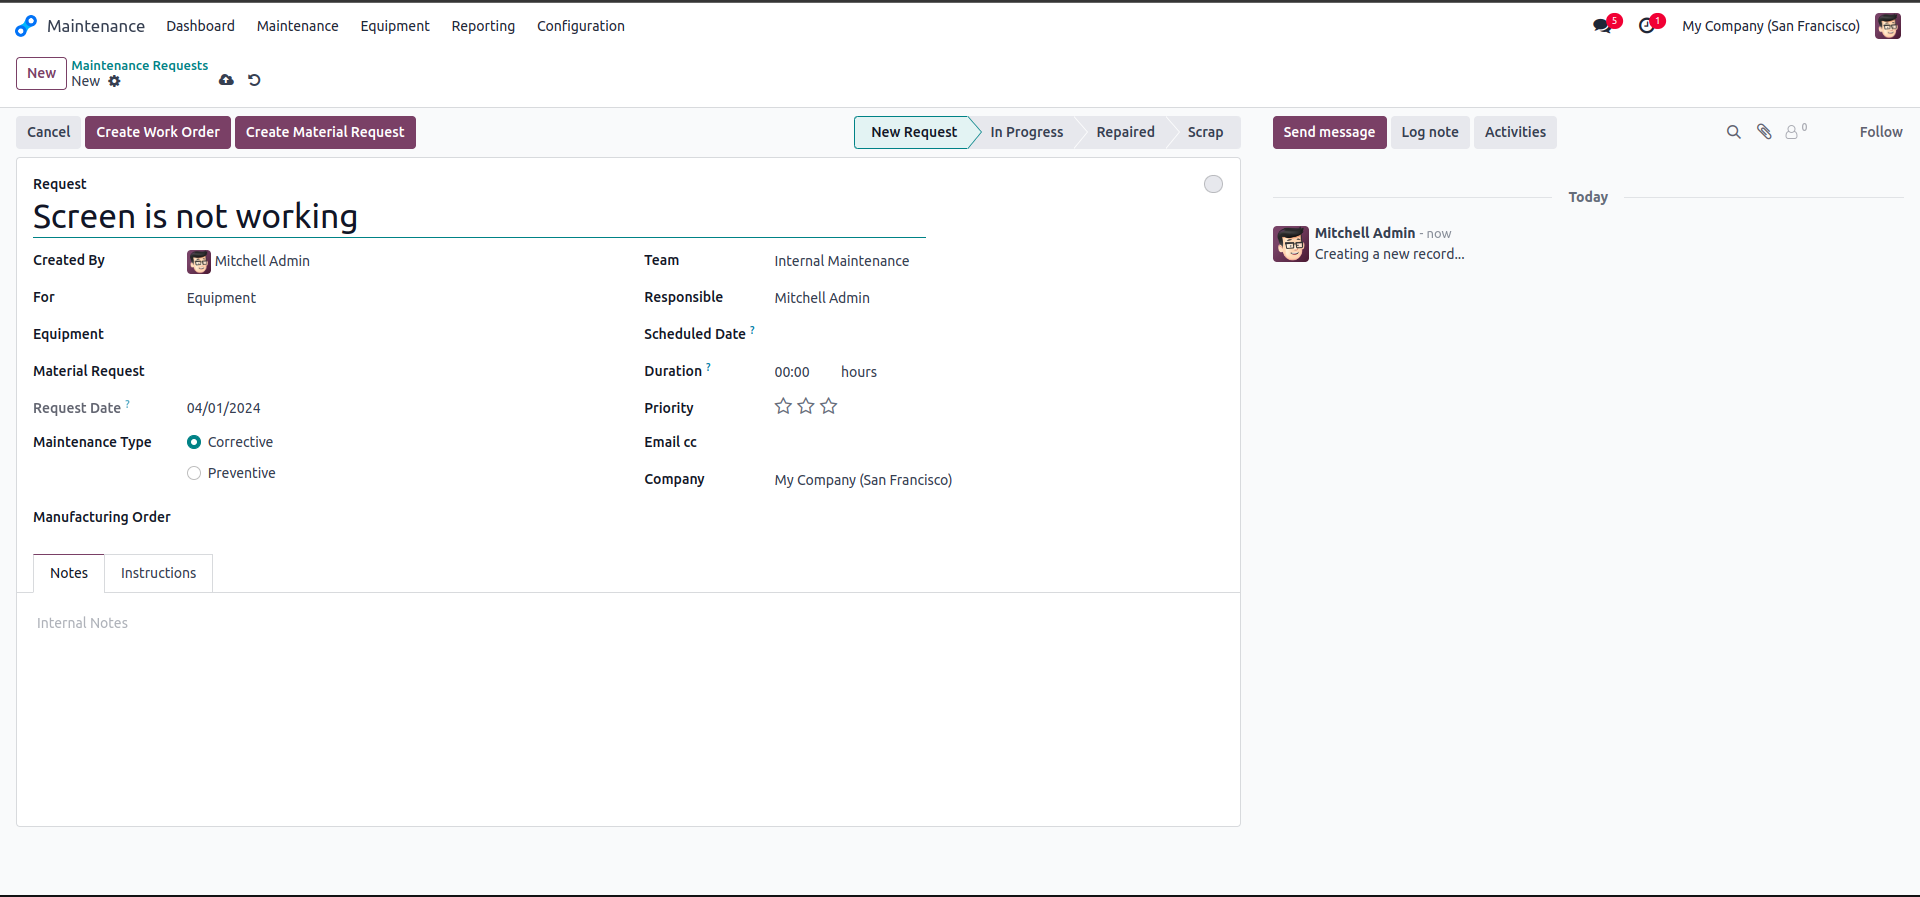Set stage to Scrap
This screenshot has height=897, width=1920.
1205,132
